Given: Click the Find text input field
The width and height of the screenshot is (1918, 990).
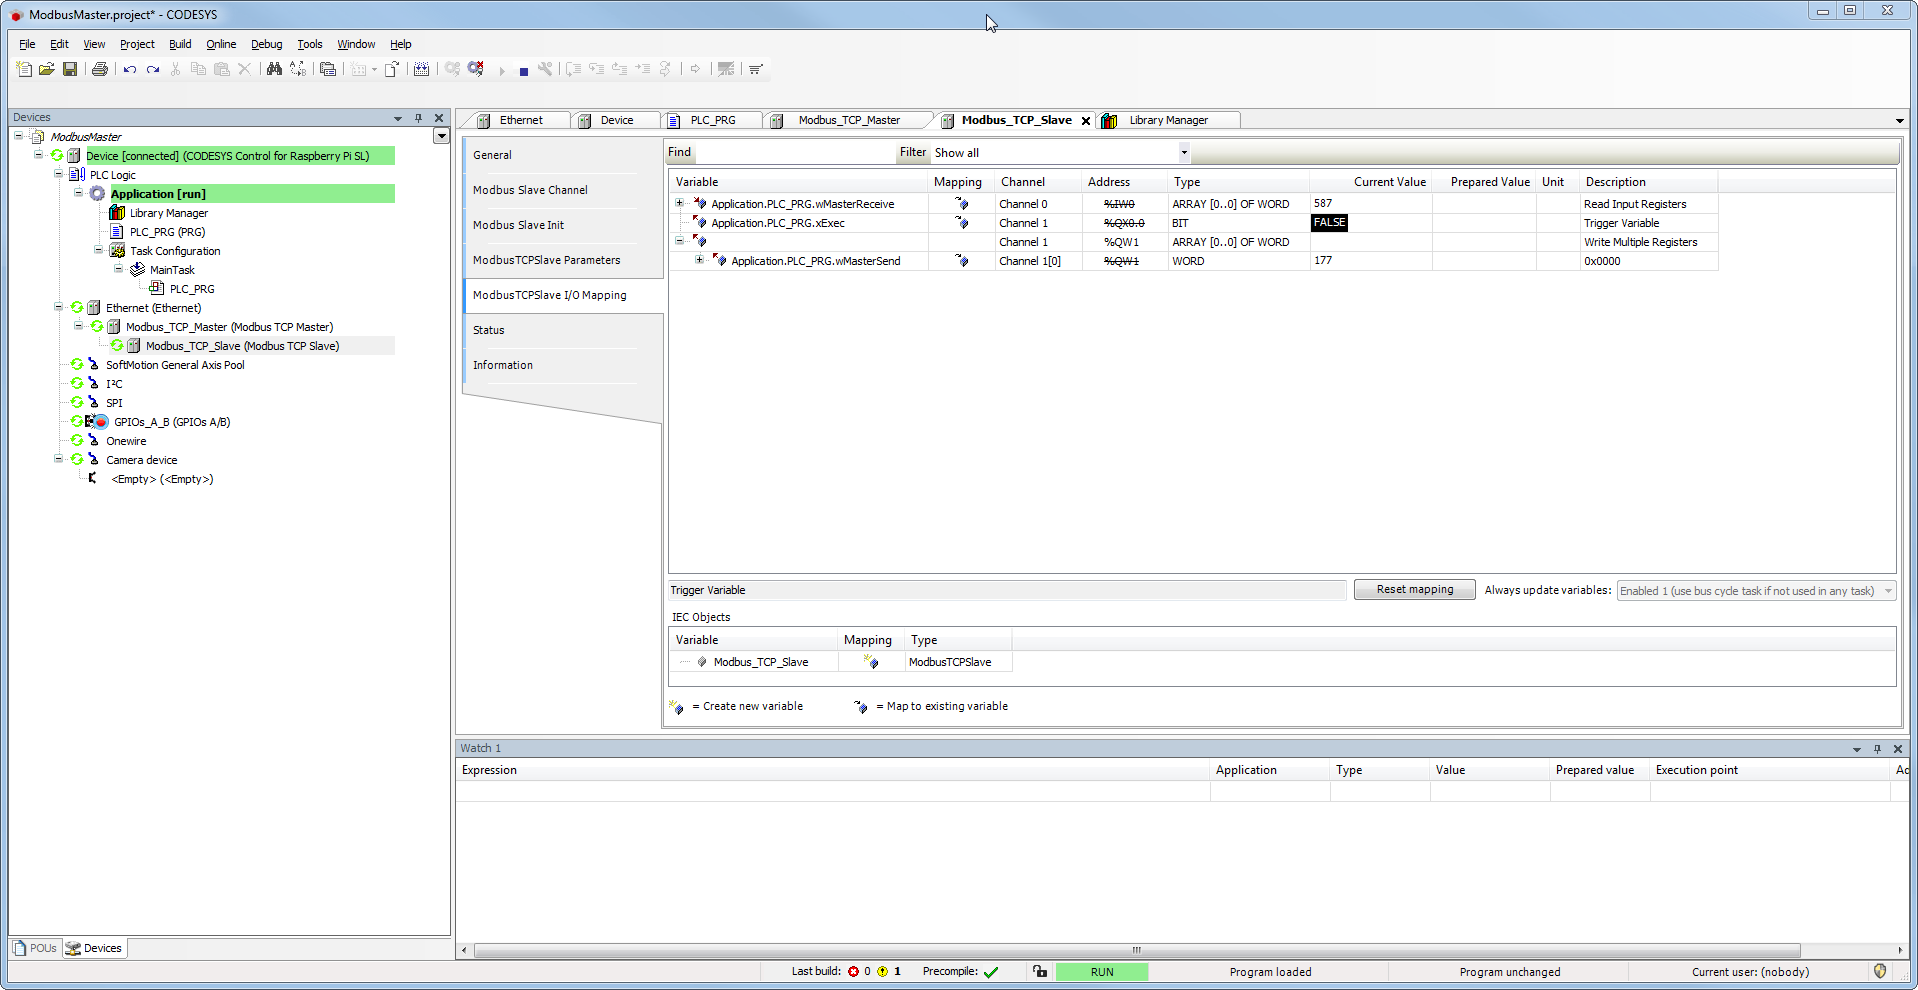Looking at the screenshot, I should tap(794, 153).
